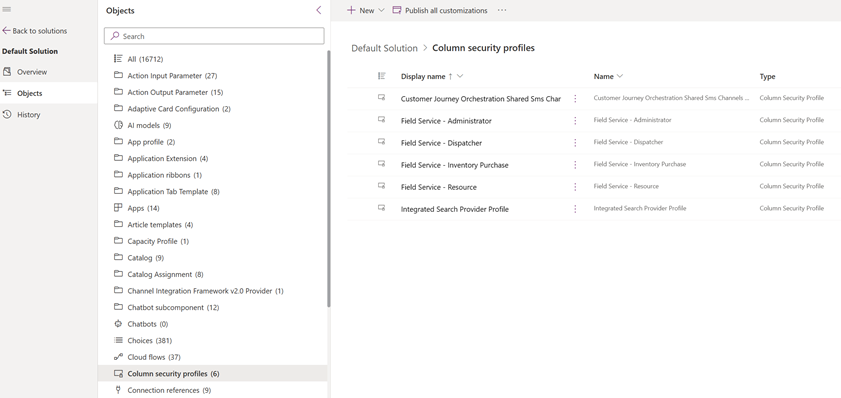Click profile icon of Field Service - Administrator row
This screenshot has height=398, width=841.
click(x=381, y=120)
